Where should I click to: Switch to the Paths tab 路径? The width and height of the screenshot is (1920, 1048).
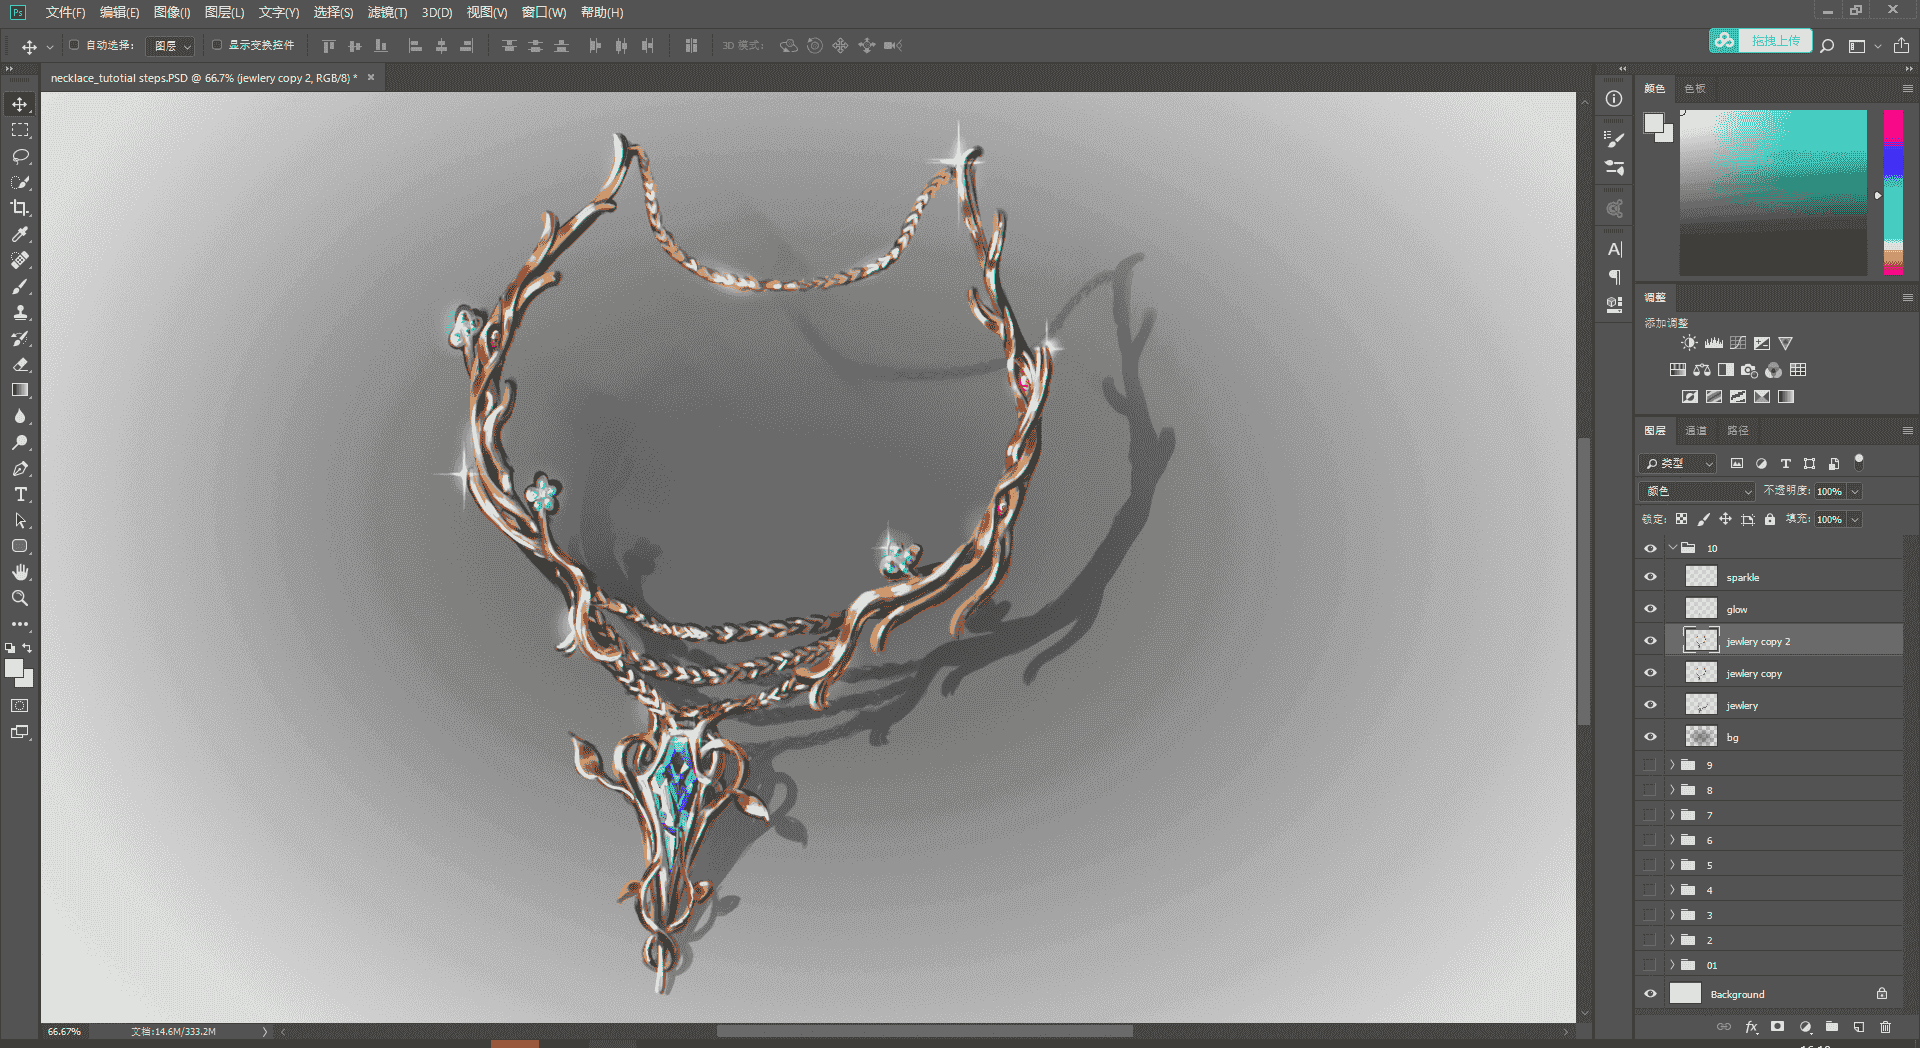coord(1738,430)
